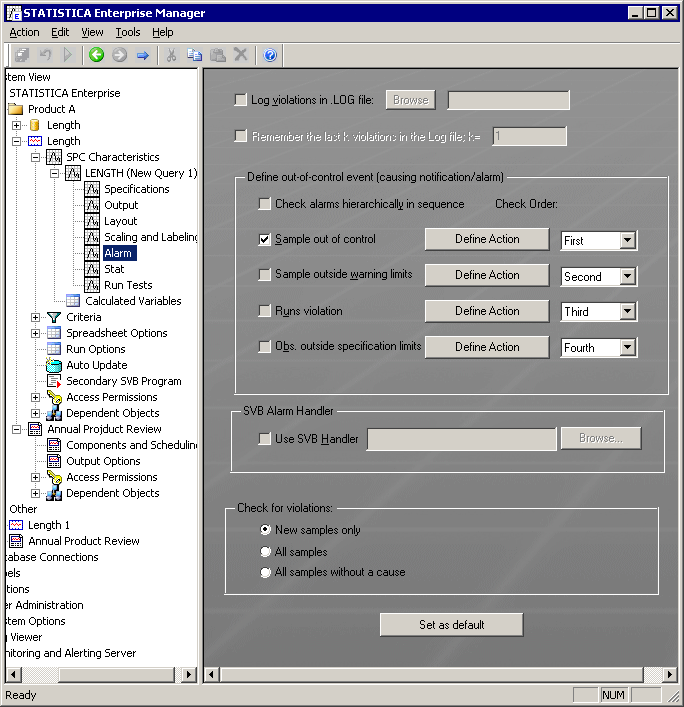Select Scaling and Labeling tree item
Screen dimensions: 684x707
[x=151, y=237]
